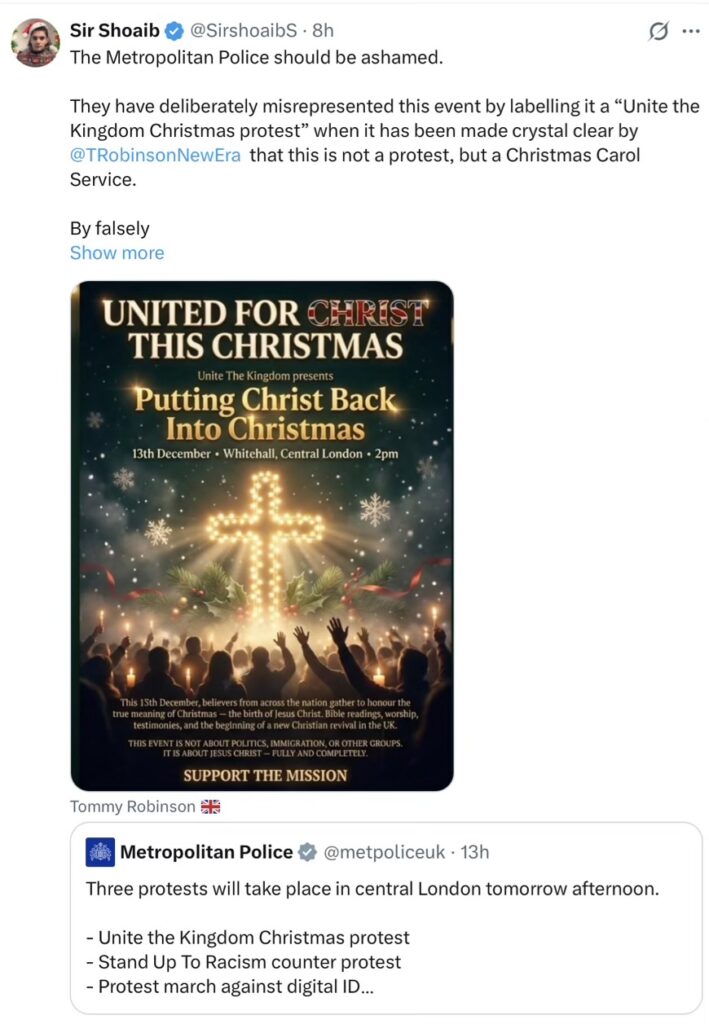Click the text 'should be ashamed' in the post
This screenshot has height=1024, width=709.
368,57
